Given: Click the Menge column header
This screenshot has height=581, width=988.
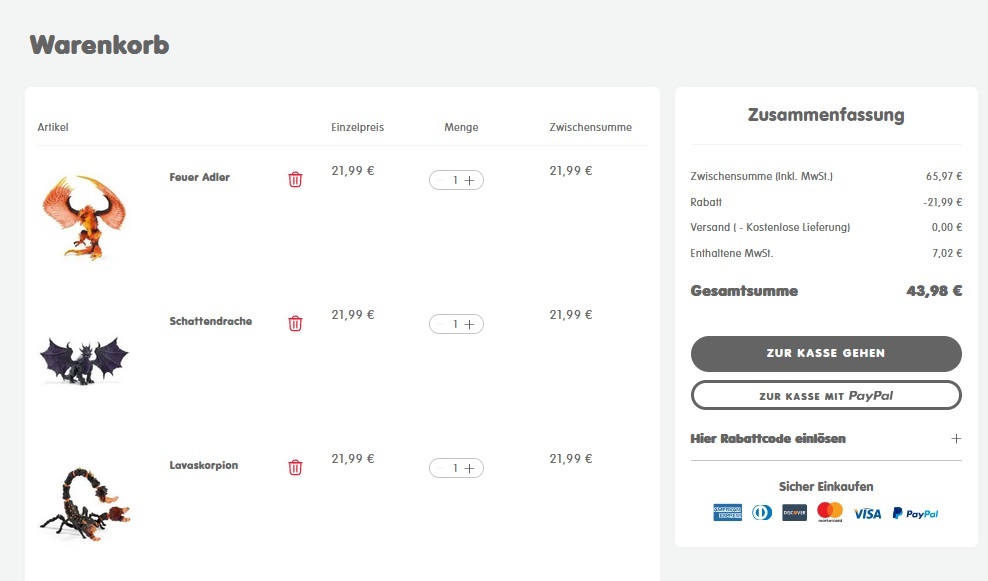Looking at the screenshot, I should (461, 127).
